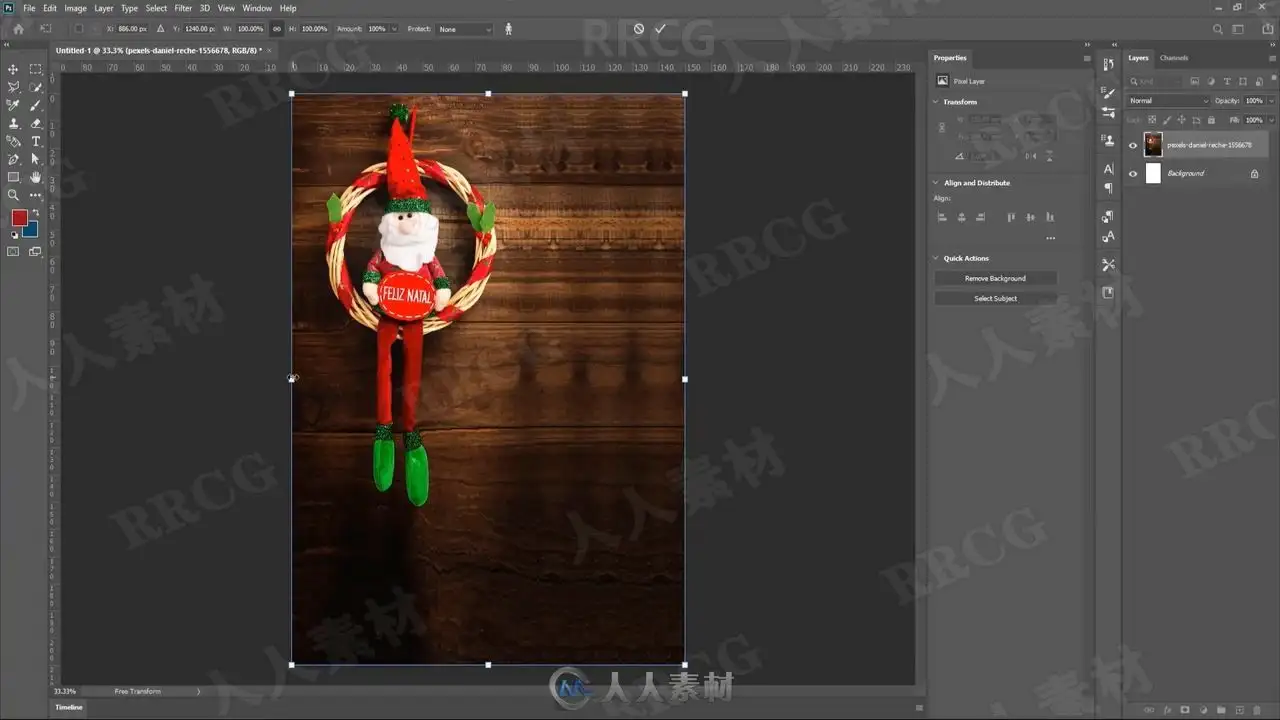Select the Zoom magnifier tool
1280x720 pixels.
coord(14,195)
